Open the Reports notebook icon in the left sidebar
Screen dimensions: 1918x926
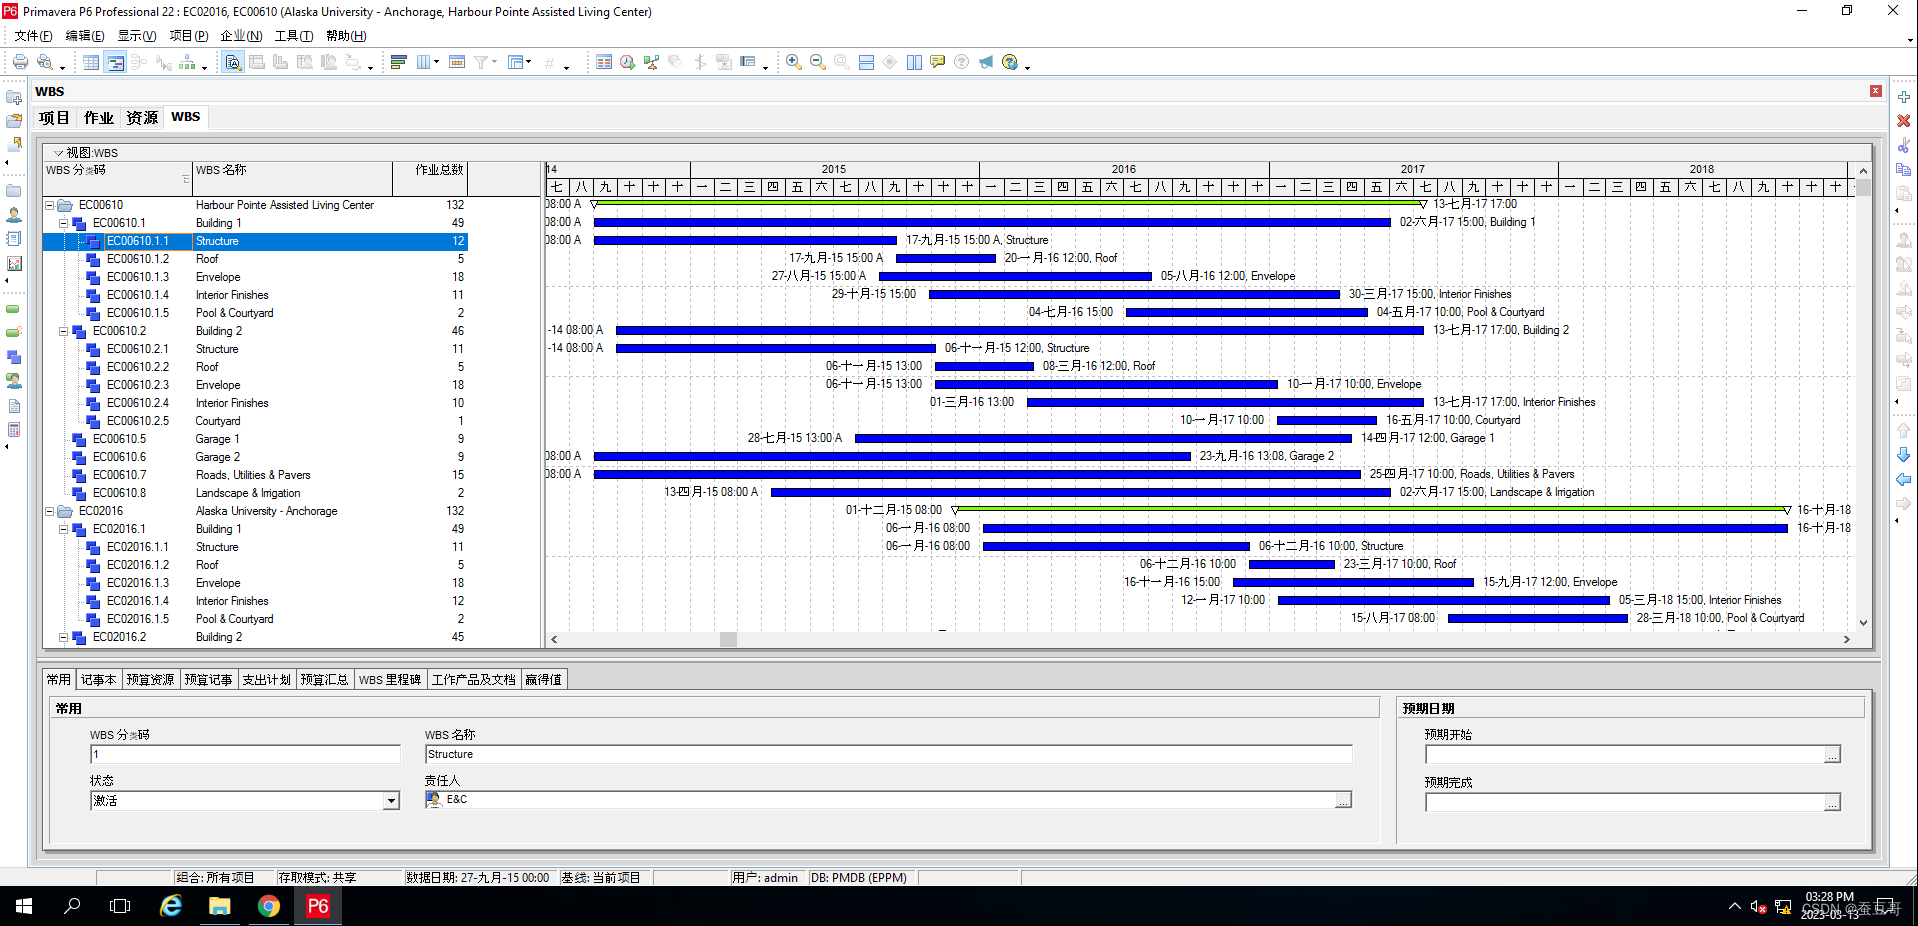pyautogui.click(x=14, y=239)
